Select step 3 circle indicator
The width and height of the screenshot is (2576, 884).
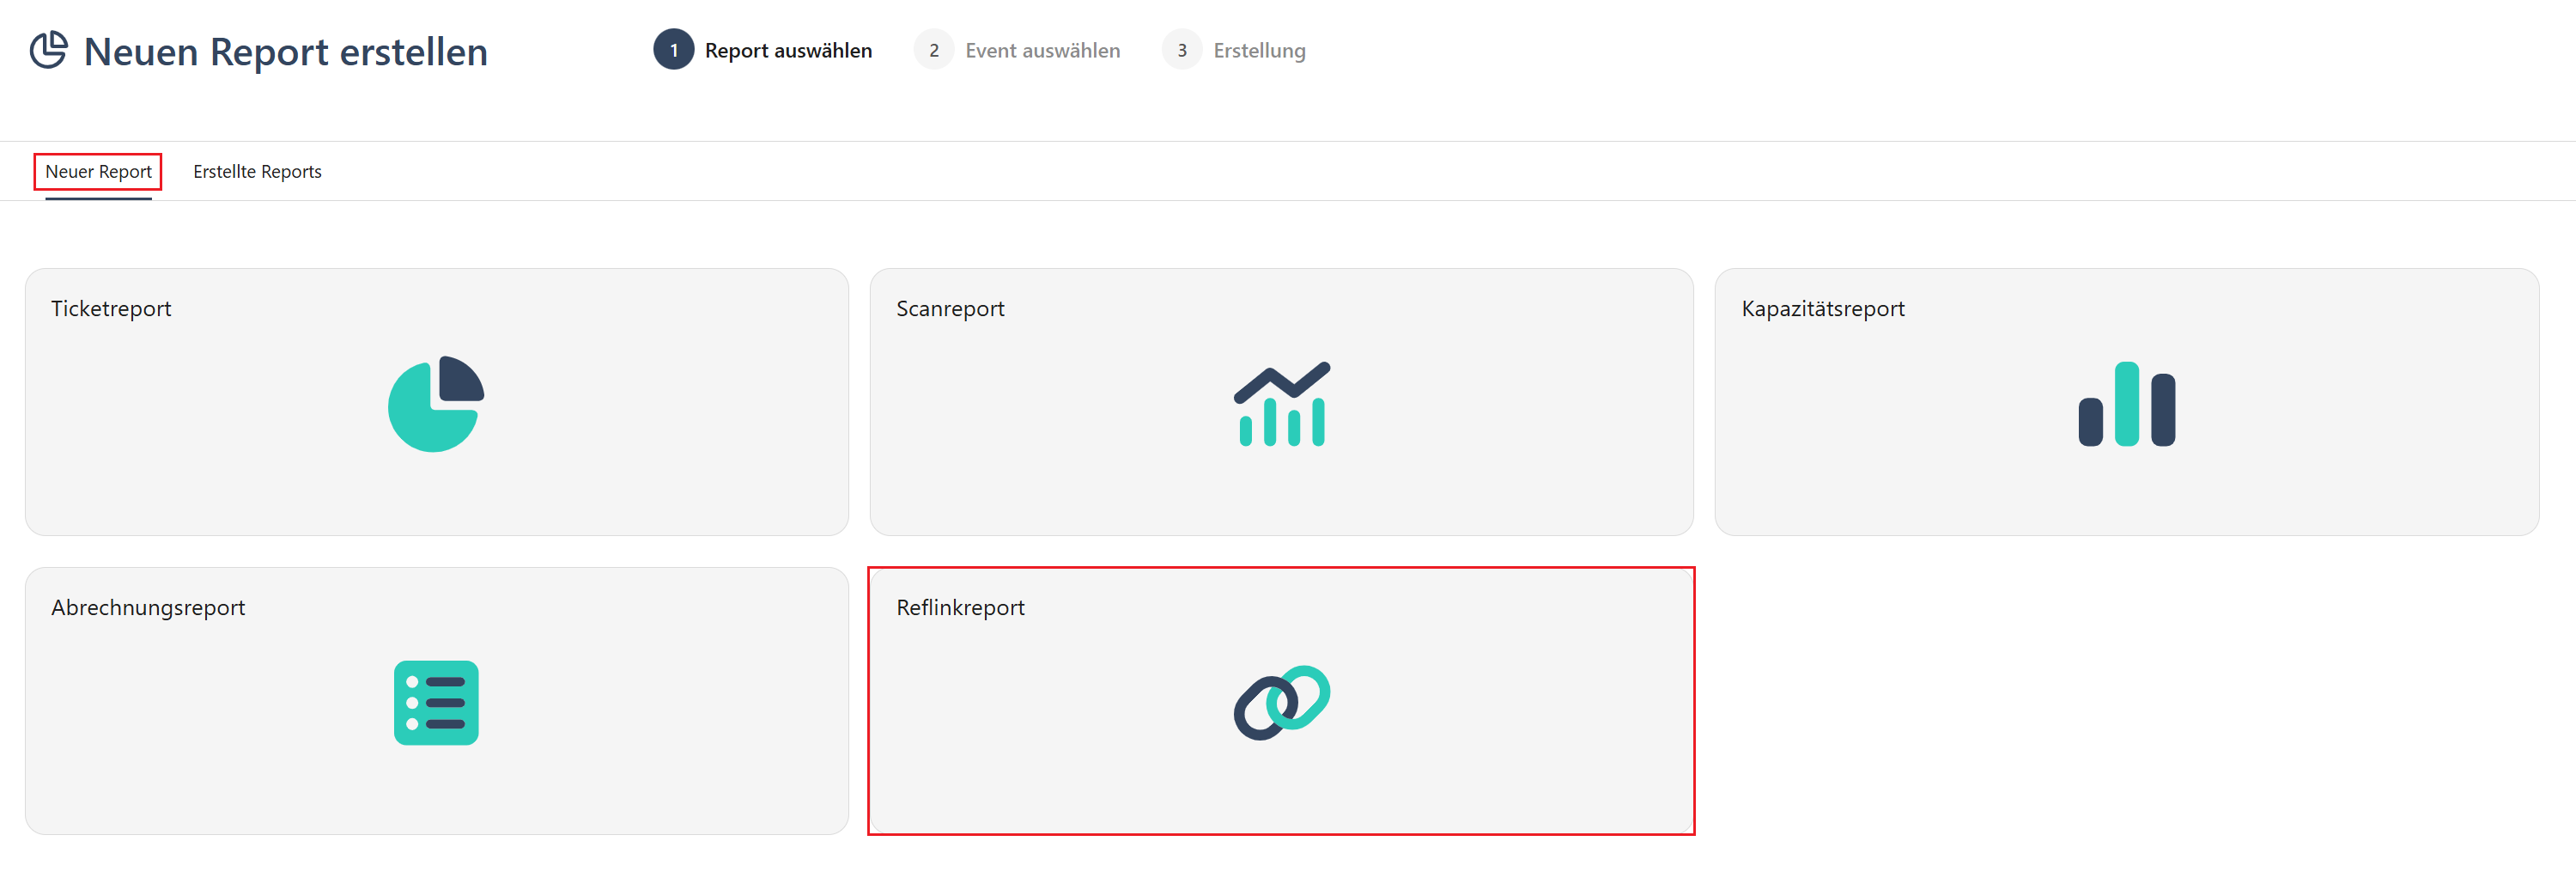(1182, 50)
